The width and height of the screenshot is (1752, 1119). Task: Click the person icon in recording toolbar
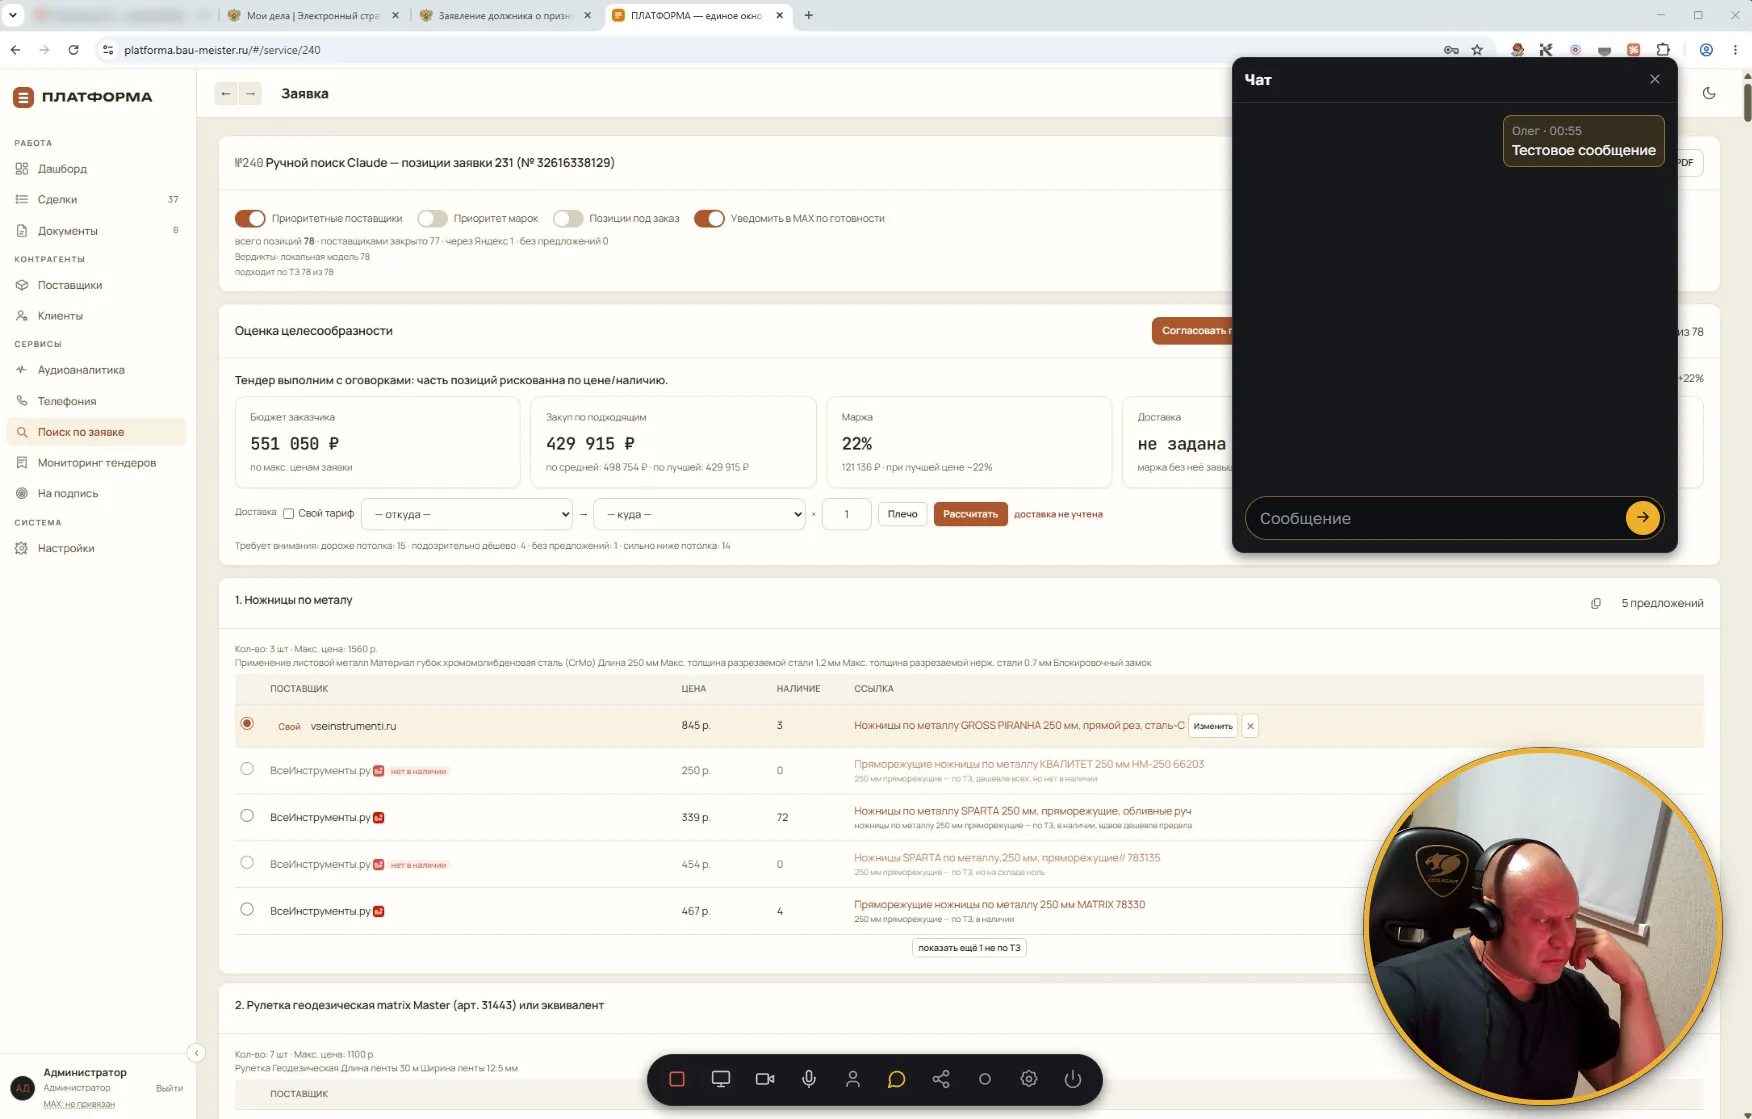coord(853,1079)
